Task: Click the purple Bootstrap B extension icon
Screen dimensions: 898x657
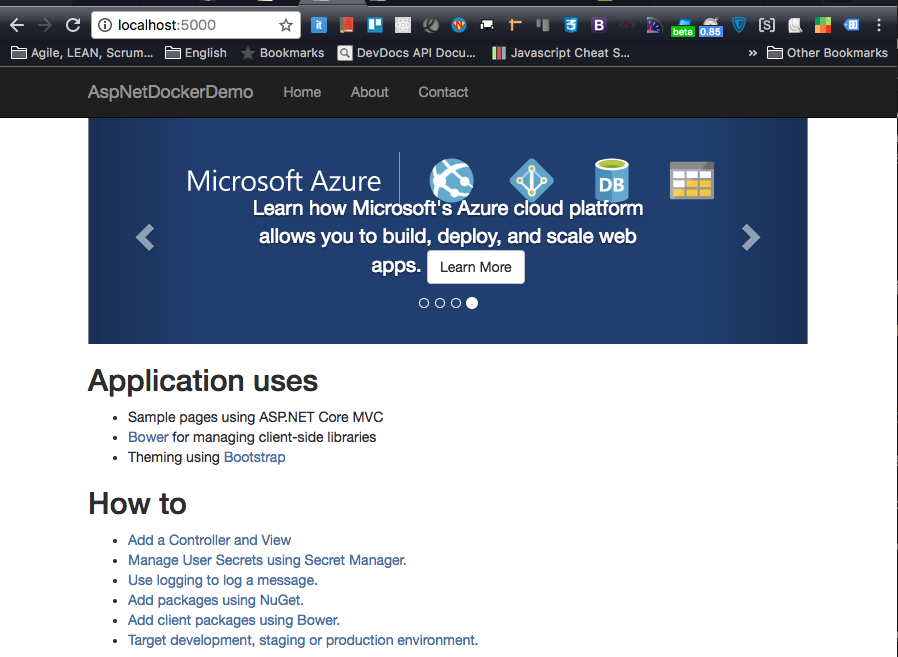Action: pos(599,25)
